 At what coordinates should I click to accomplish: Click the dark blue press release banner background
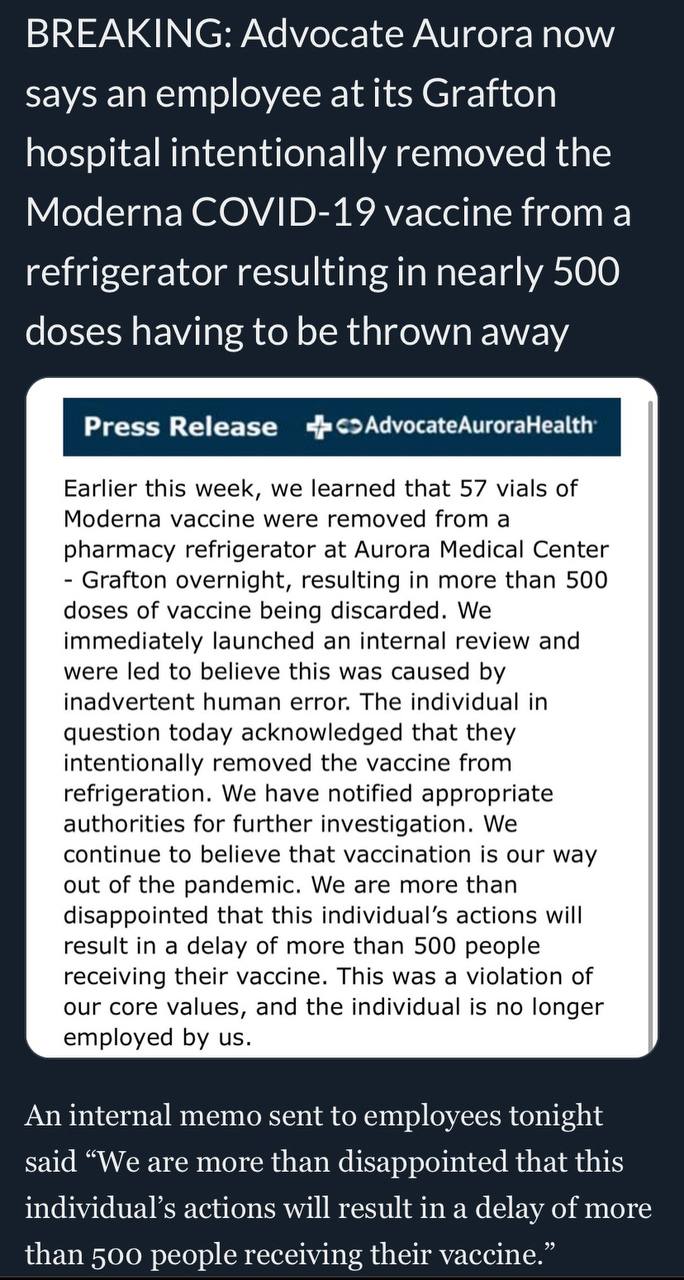coord(342,427)
